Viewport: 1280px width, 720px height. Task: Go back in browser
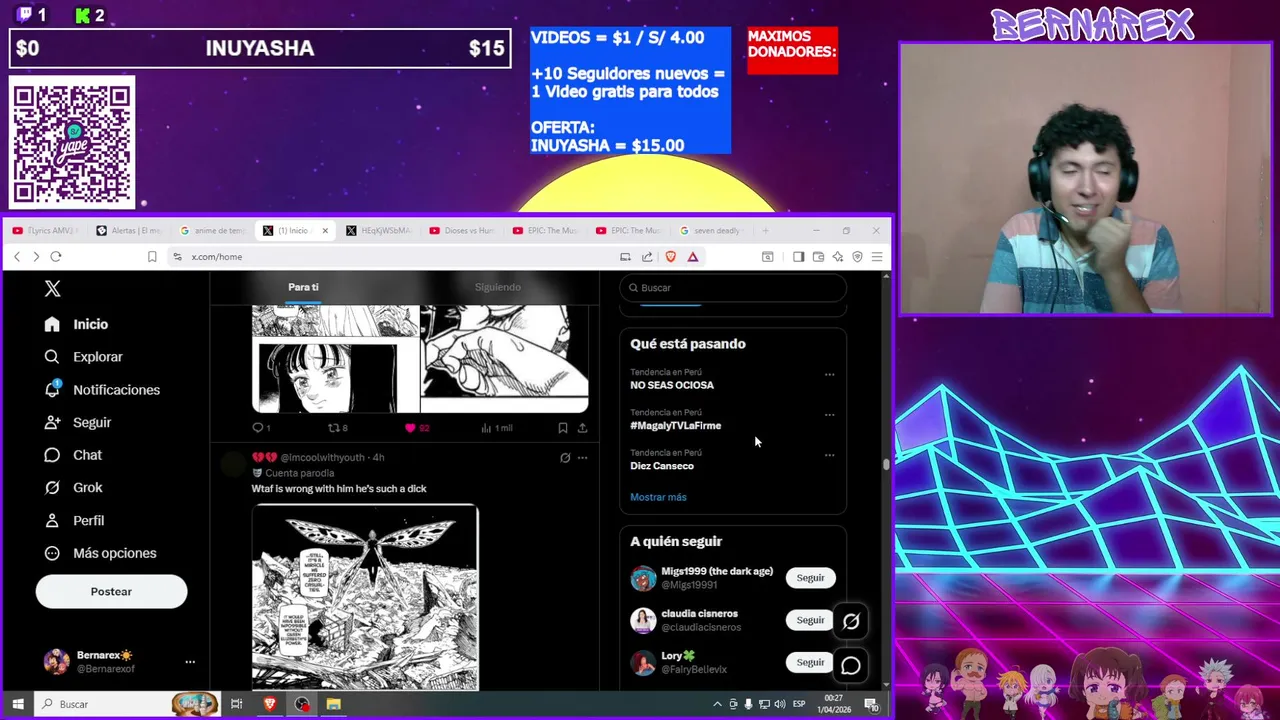(x=17, y=257)
